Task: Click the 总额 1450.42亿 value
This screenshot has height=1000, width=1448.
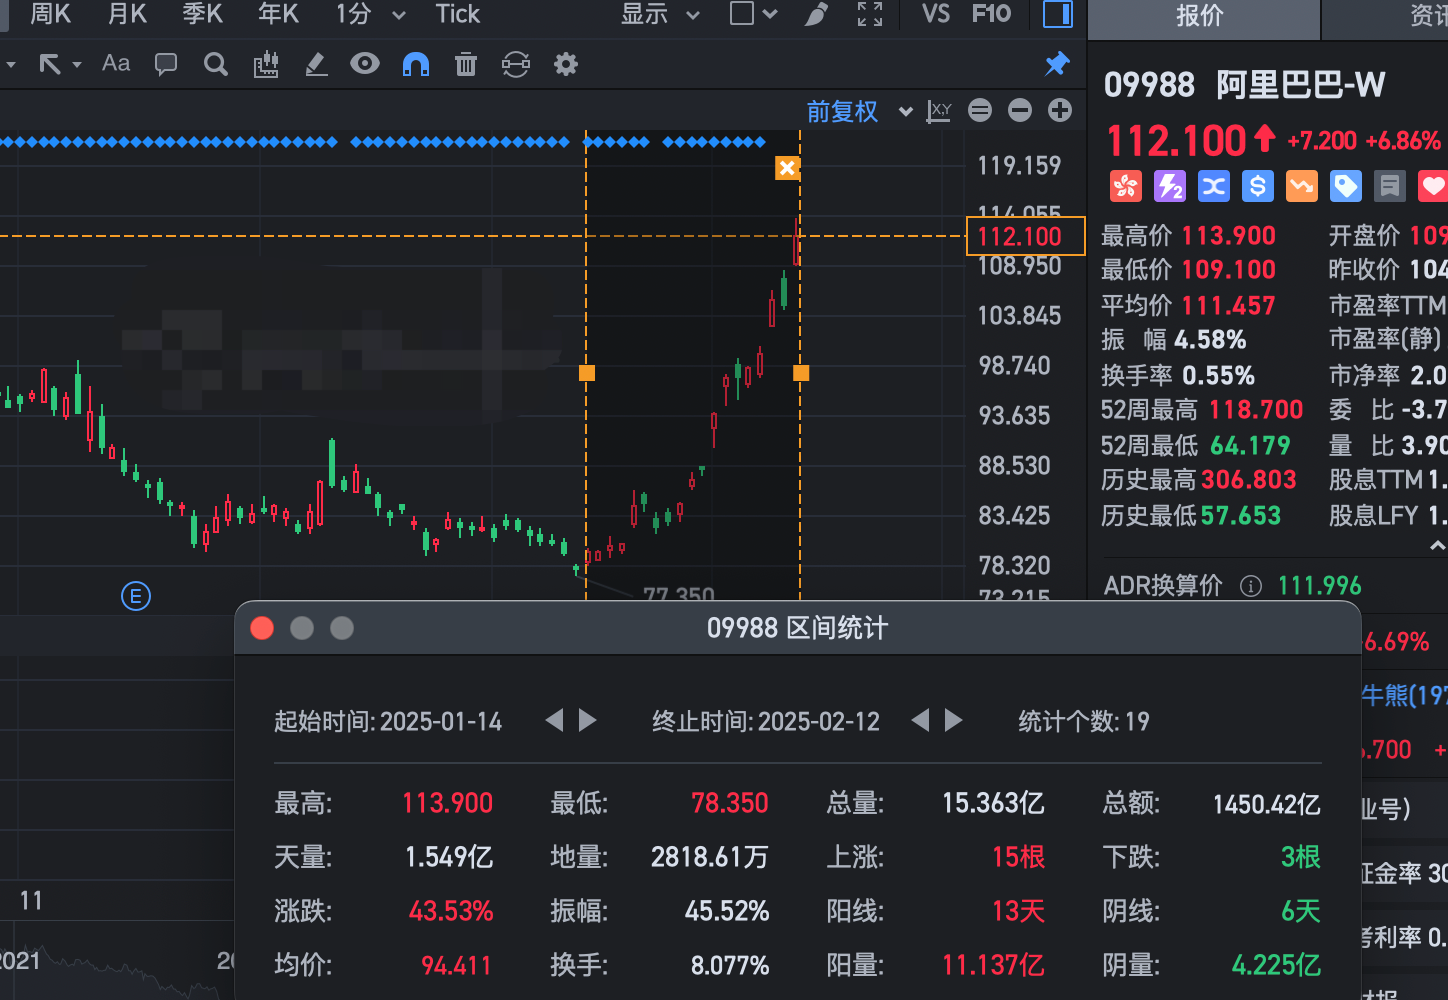Action: (1267, 803)
